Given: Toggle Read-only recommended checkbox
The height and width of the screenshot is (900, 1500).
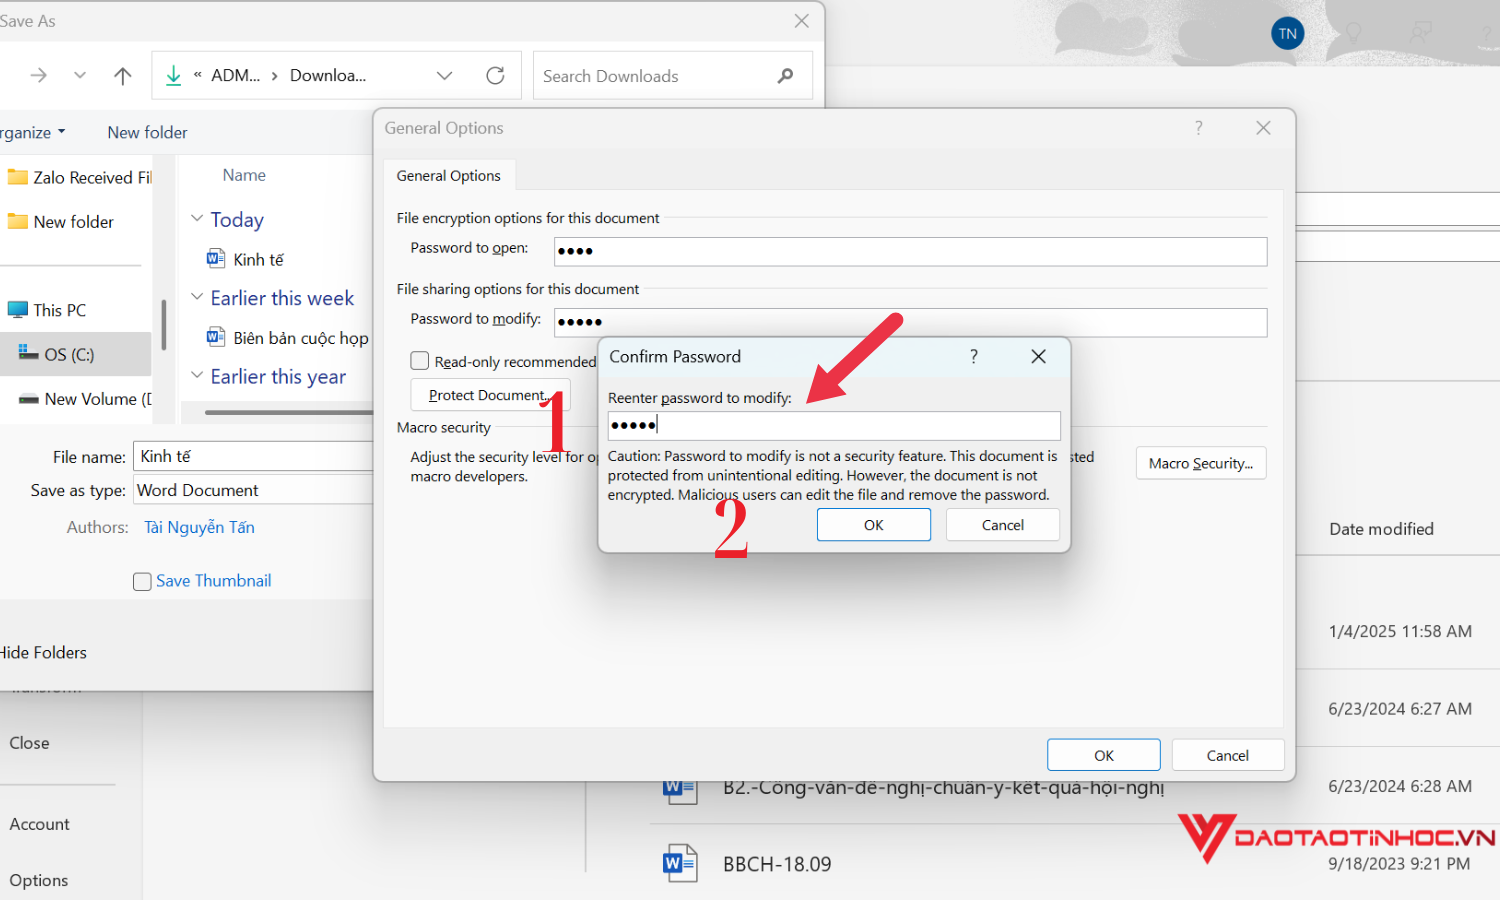Looking at the screenshot, I should click(x=420, y=361).
